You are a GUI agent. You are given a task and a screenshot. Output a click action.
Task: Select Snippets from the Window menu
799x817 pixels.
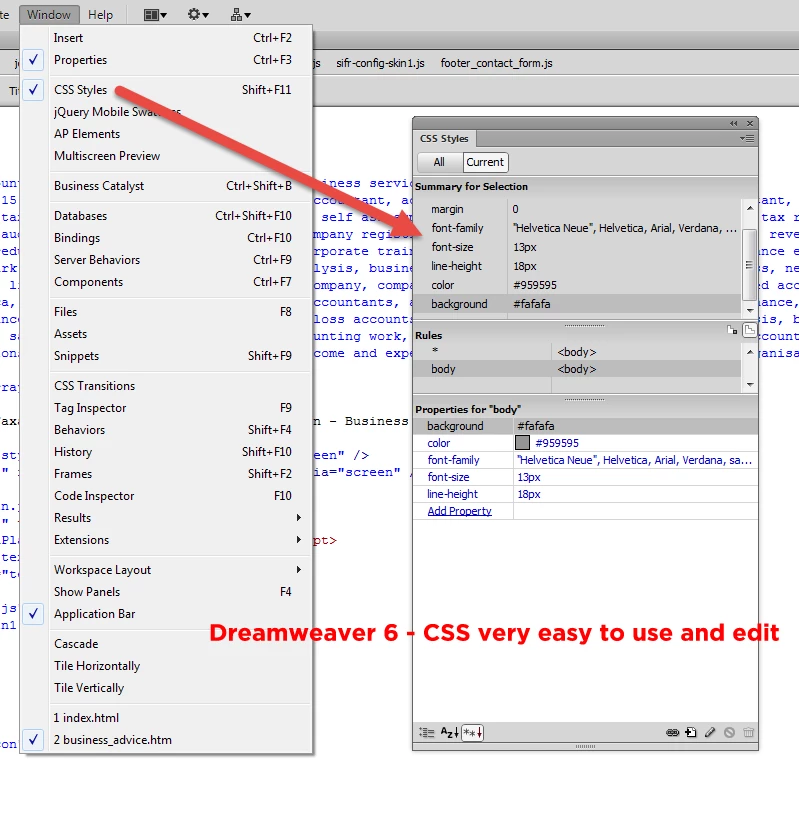[167, 356]
